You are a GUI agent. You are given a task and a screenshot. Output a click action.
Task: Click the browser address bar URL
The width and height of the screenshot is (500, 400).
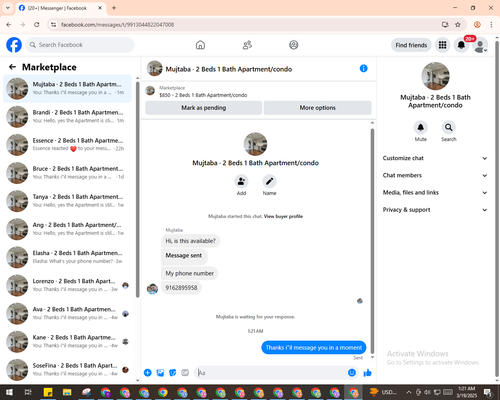coord(117,25)
